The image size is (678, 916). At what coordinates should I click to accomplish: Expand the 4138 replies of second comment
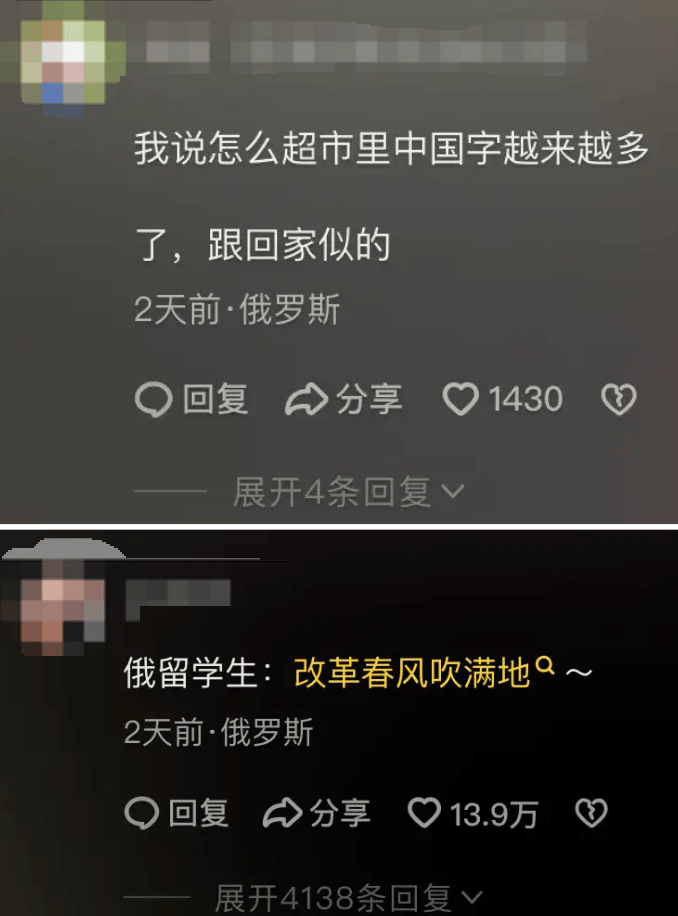349,898
